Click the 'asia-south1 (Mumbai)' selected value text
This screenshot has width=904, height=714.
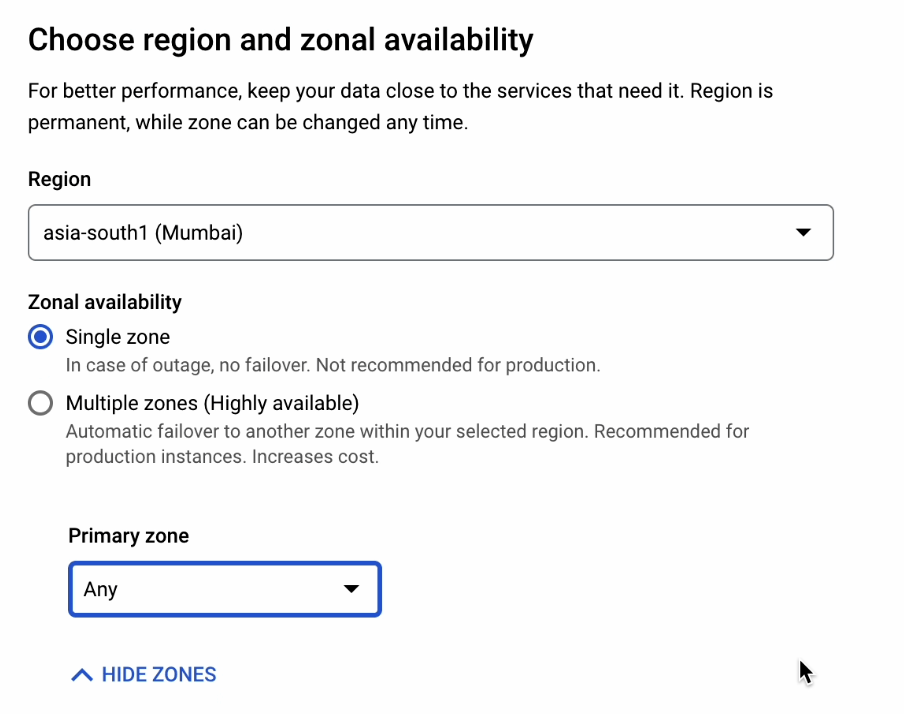[x=143, y=233]
